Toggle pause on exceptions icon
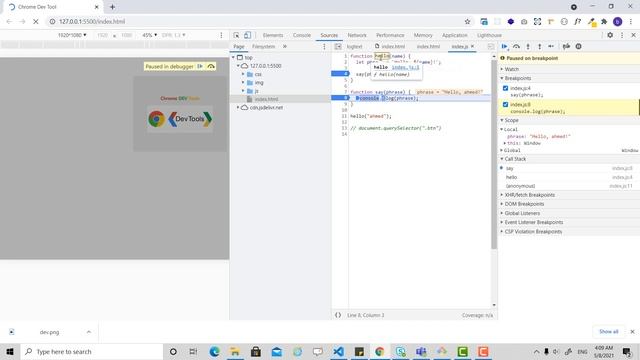This screenshot has width=640, height=360. [x=578, y=47]
